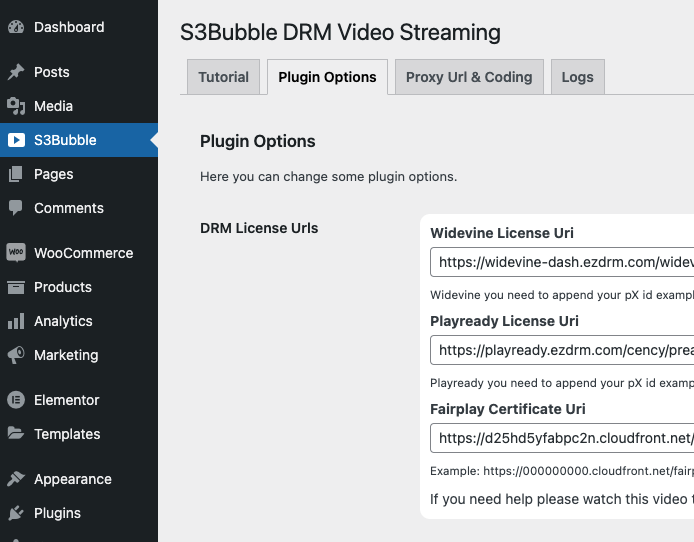Click "If you need help please watch" text
The height and width of the screenshot is (542, 694).
point(562,499)
